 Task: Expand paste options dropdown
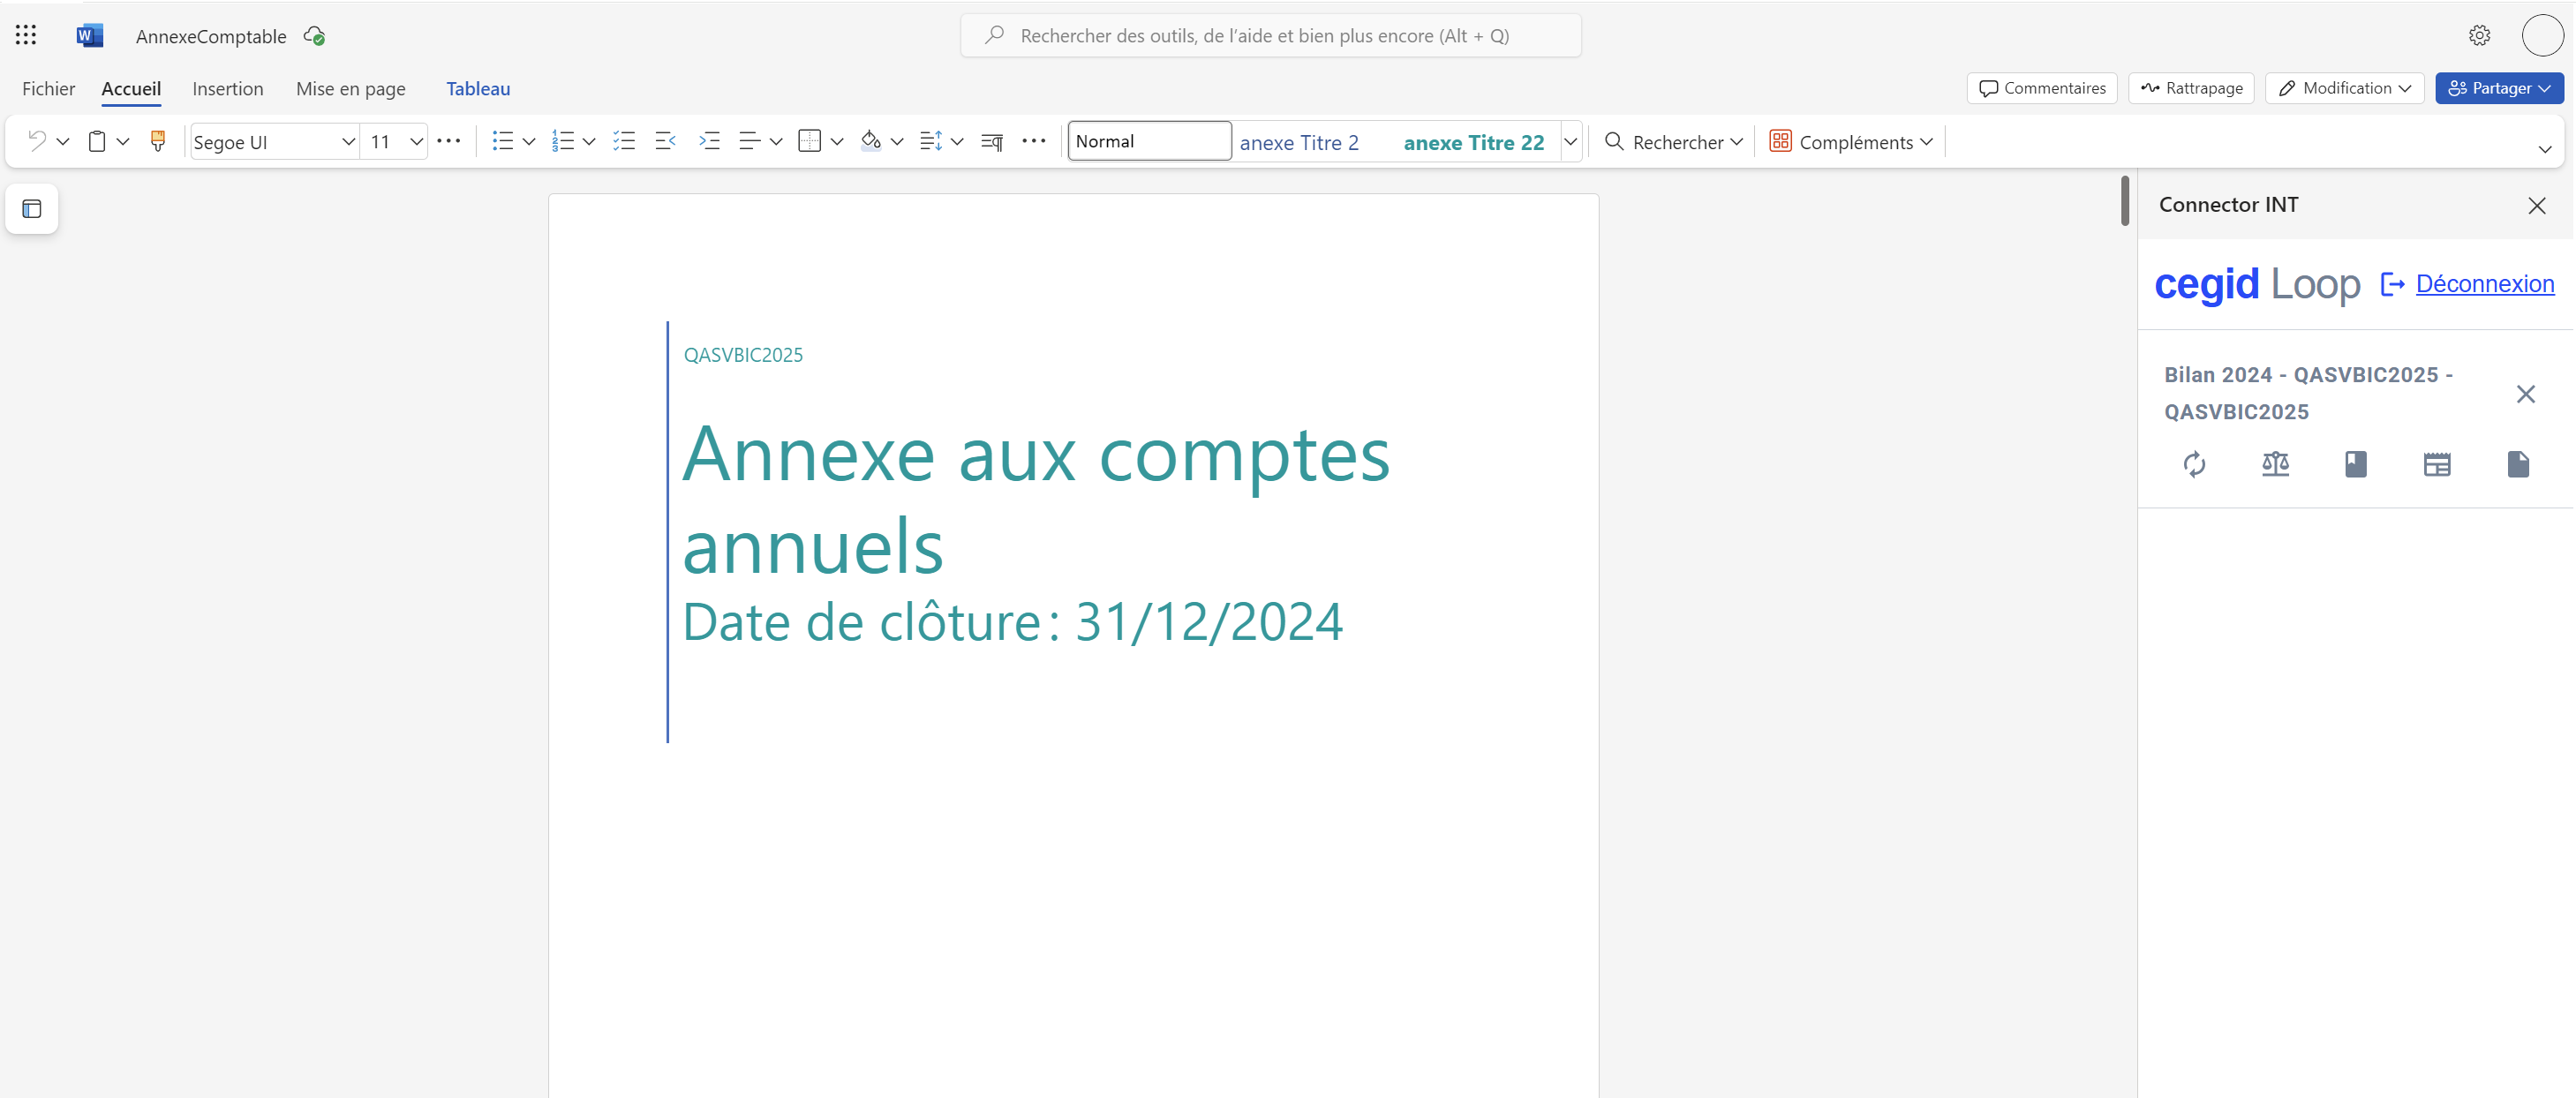tap(123, 141)
